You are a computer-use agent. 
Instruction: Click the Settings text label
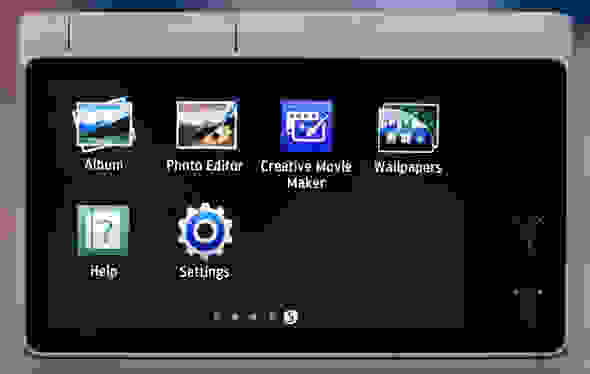(204, 271)
